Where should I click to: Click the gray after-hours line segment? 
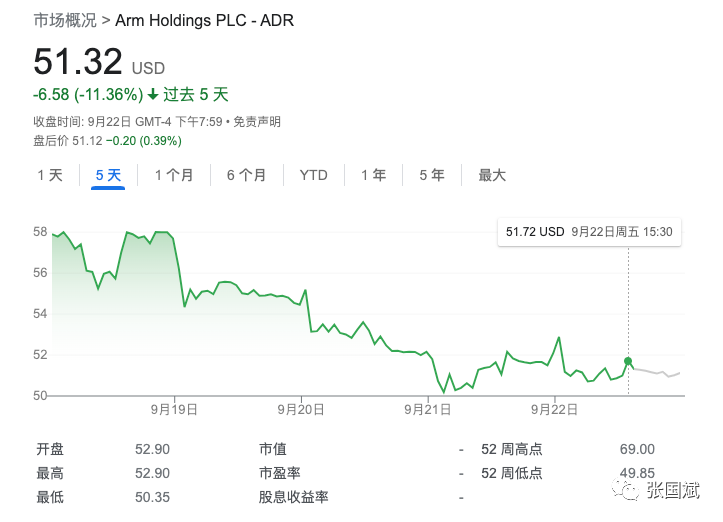point(657,373)
